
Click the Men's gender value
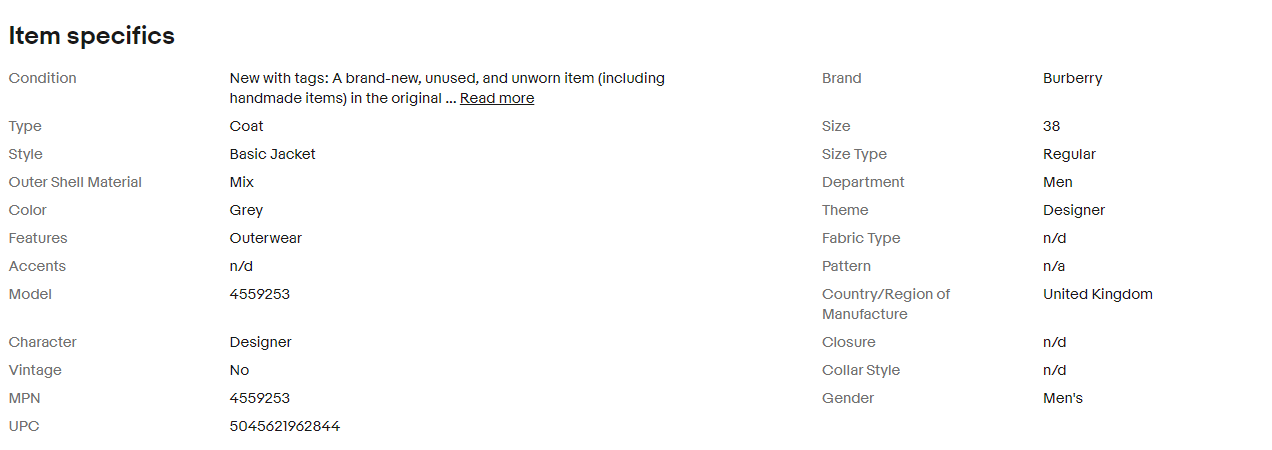coord(1063,398)
